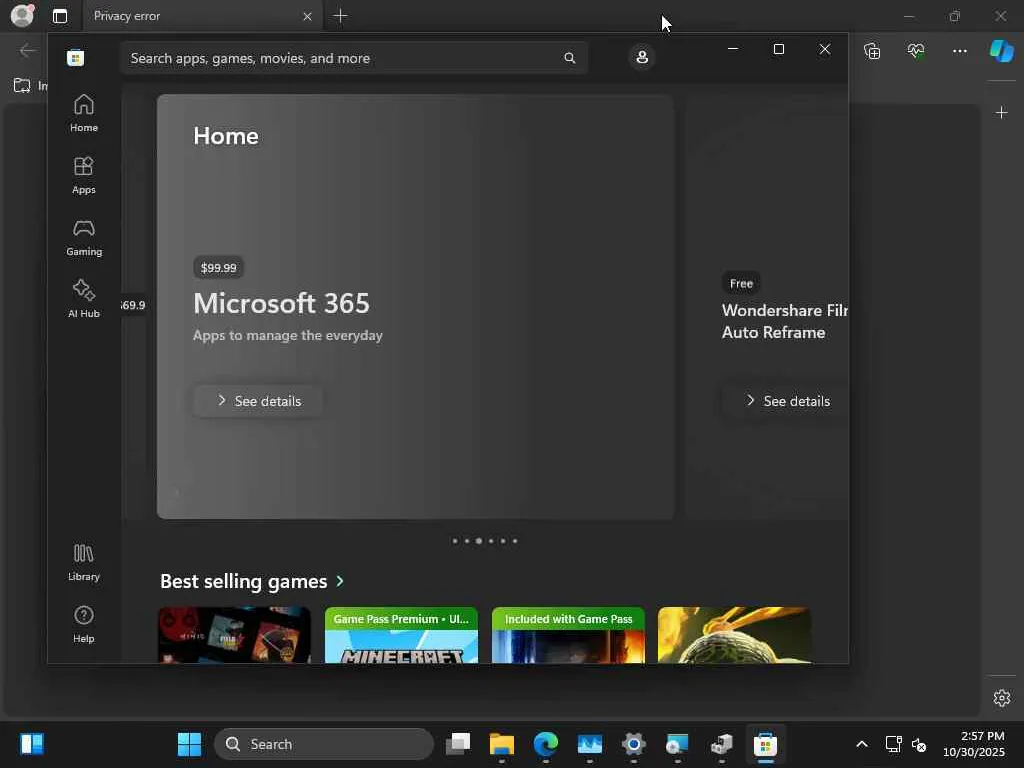Viewport: 1024px width, 768px height.
Task: Open the Home section in Store sidebar
Action: [x=84, y=113]
